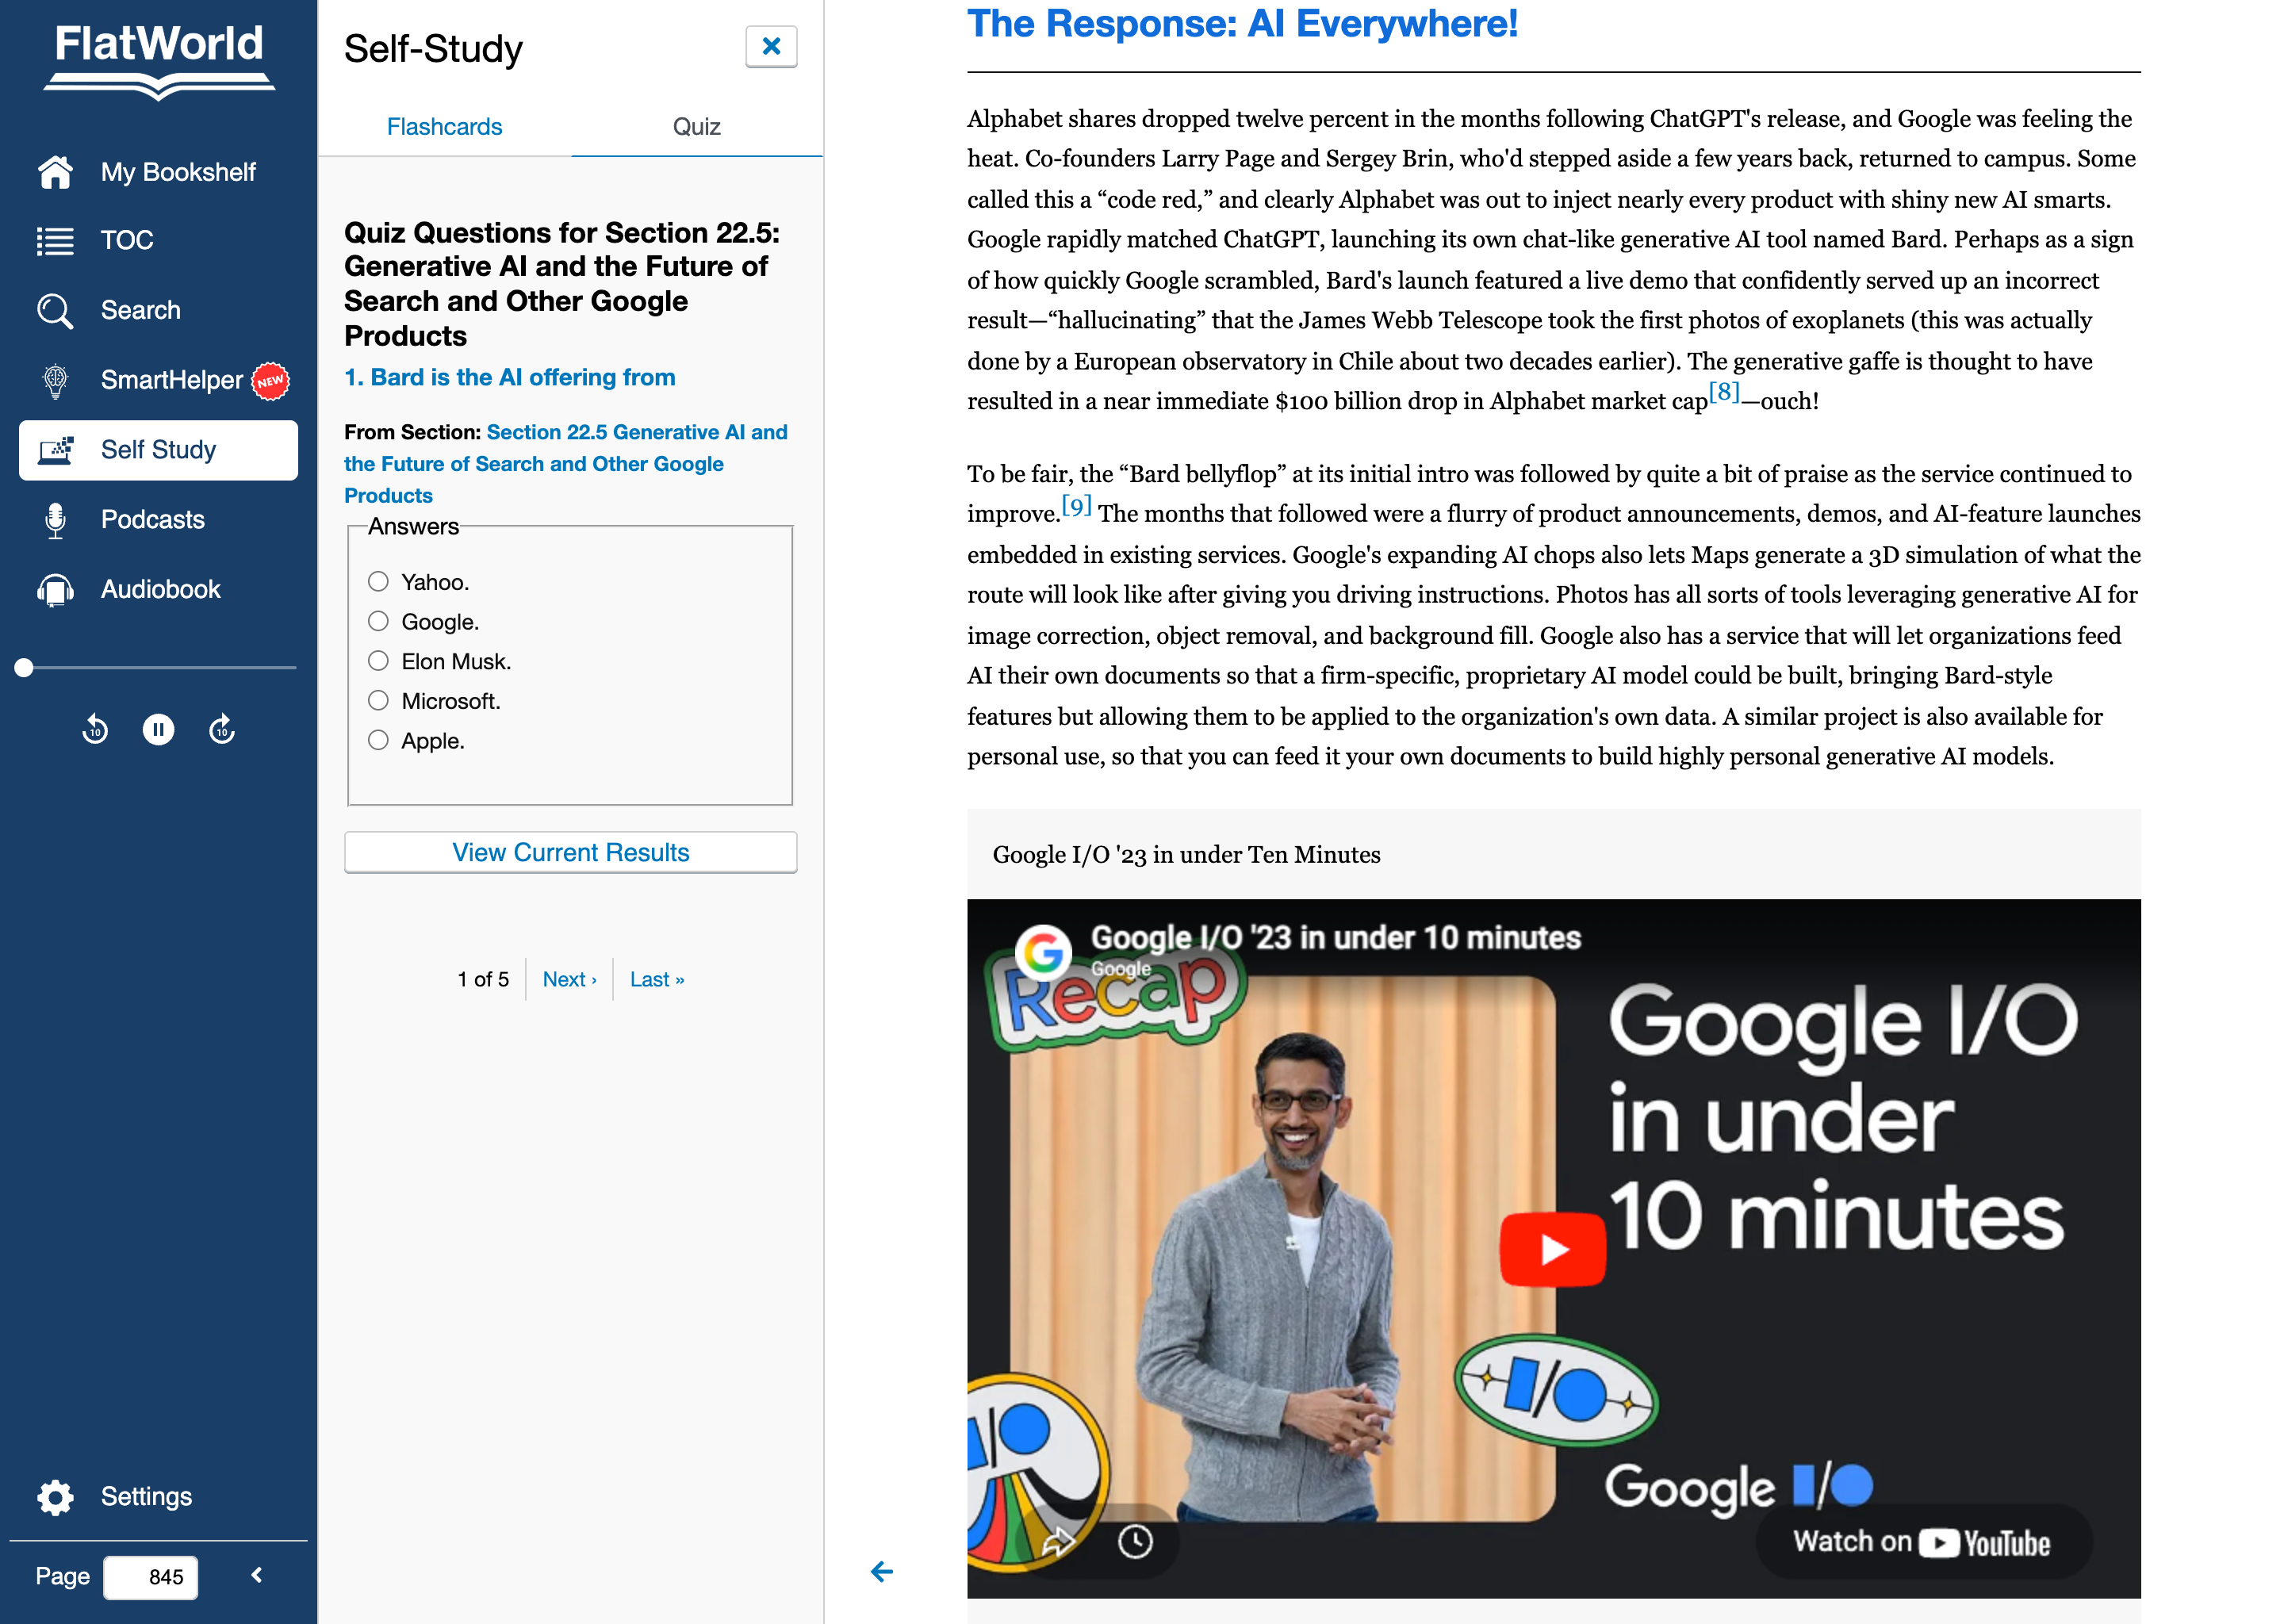Viewport: 2284px width, 1624px height.
Task: Select the Google. answer
Action: point(378,622)
